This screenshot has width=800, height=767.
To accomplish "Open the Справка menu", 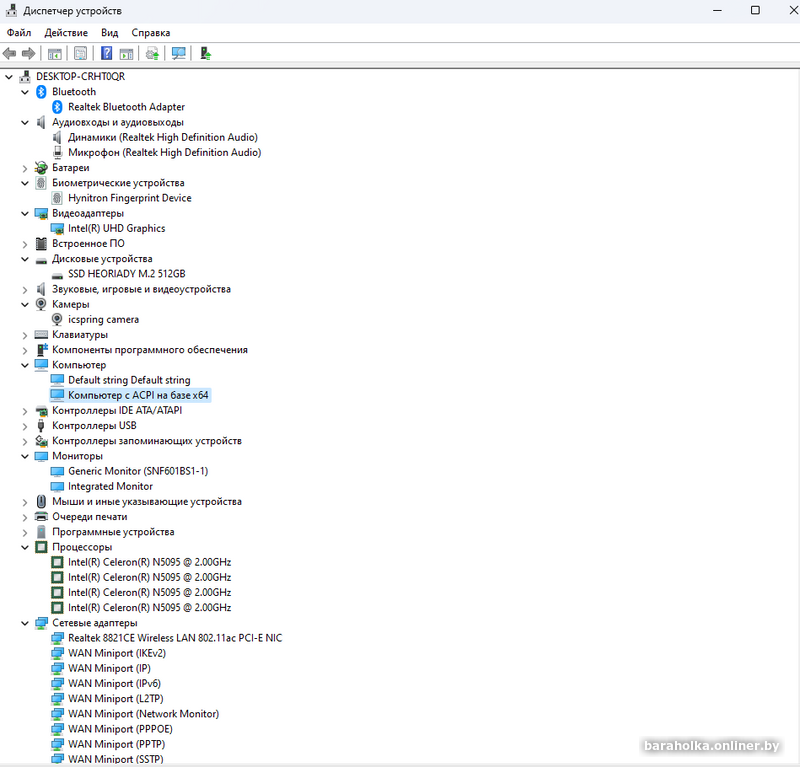I will click(151, 33).
